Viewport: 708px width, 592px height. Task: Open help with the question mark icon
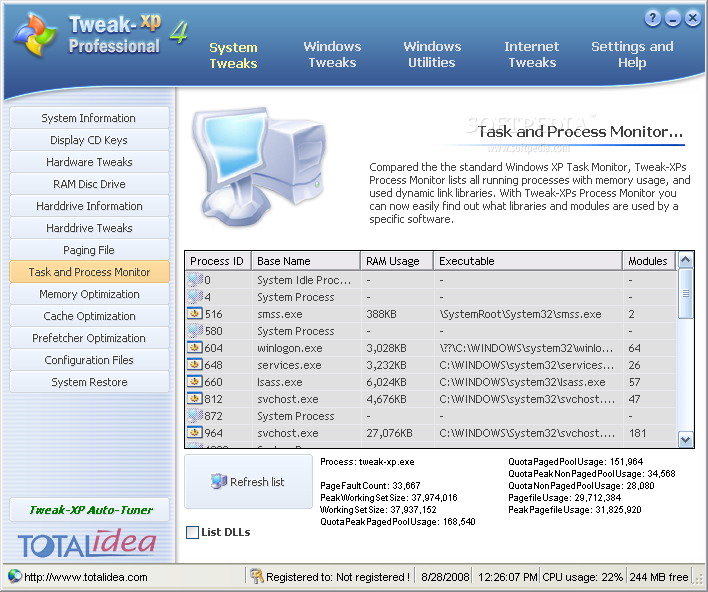pos(652,19)
